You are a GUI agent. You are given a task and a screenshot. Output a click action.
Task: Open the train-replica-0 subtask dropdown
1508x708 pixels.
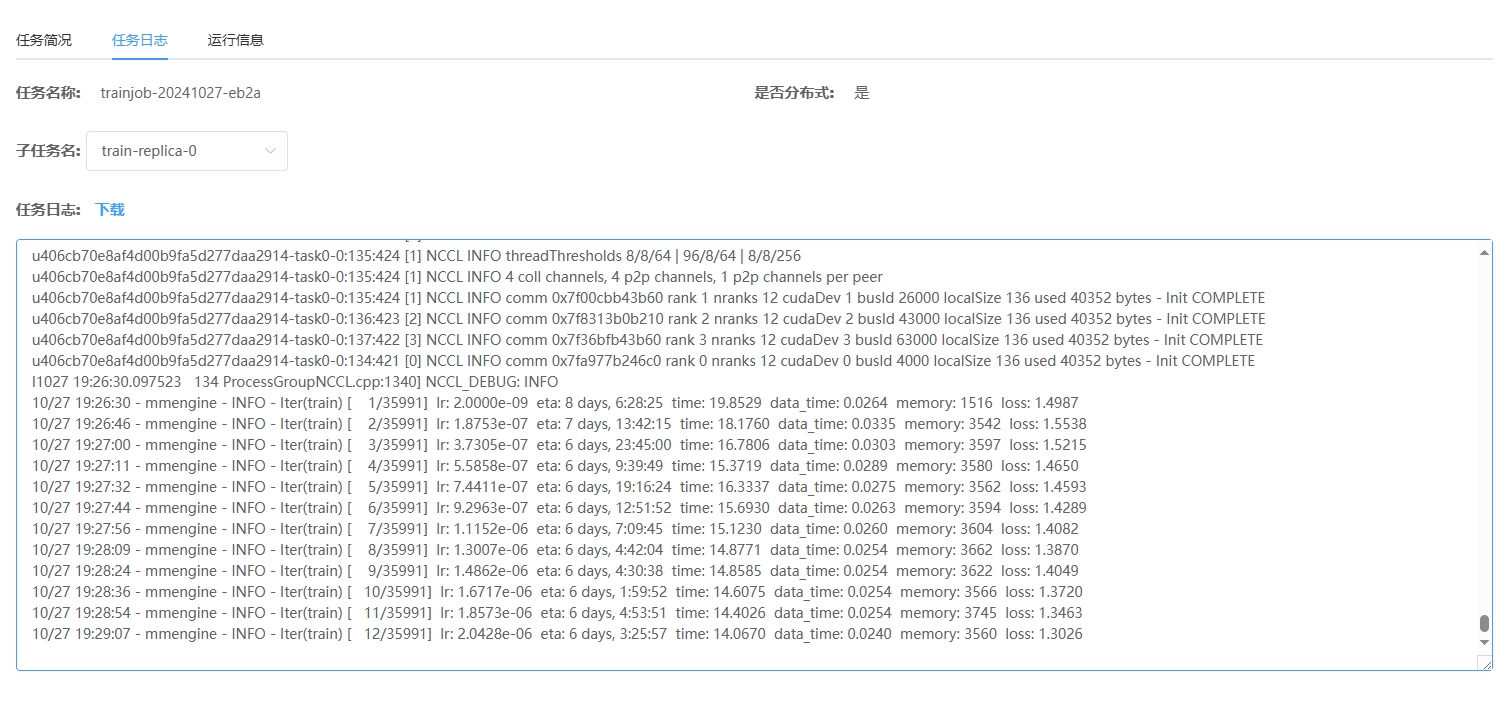pos(186,151)
